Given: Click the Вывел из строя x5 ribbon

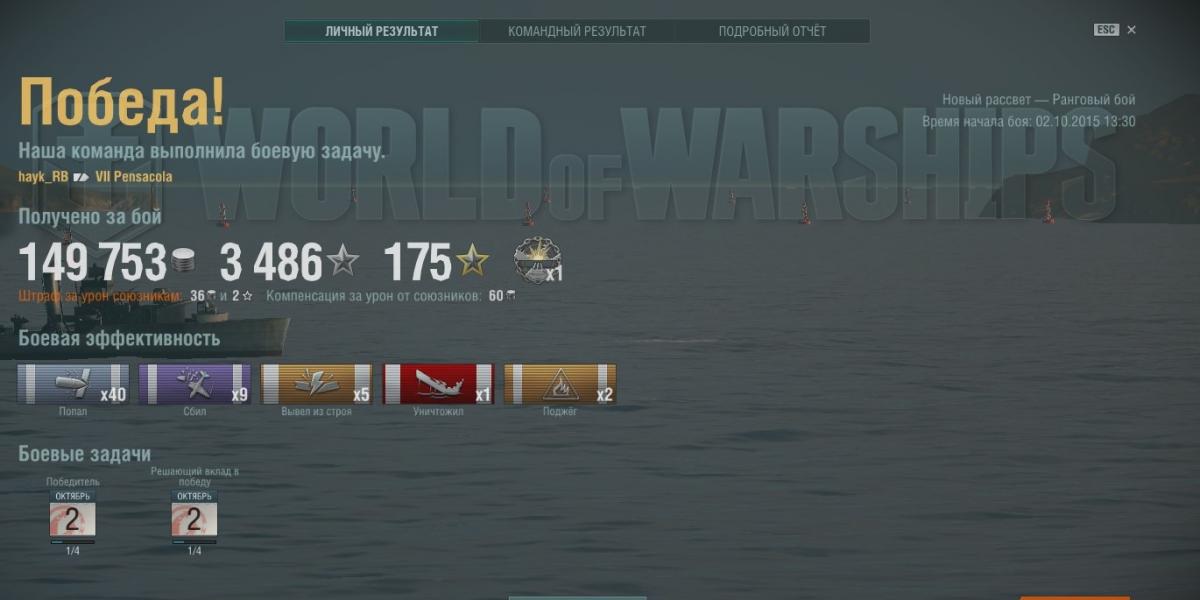Looking at the screenshot, I should pyautogui.click(x=316, y=384).
